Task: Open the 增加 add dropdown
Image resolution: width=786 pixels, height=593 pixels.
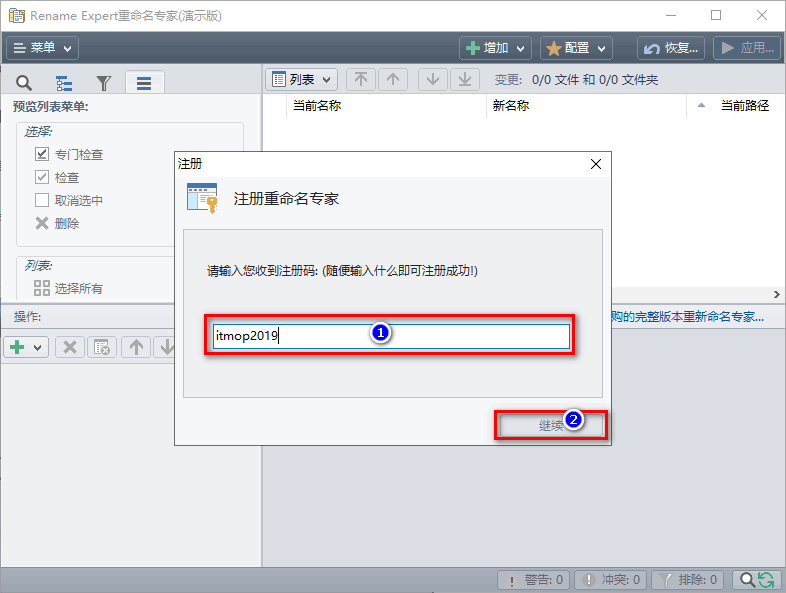Action: (495, 48)
